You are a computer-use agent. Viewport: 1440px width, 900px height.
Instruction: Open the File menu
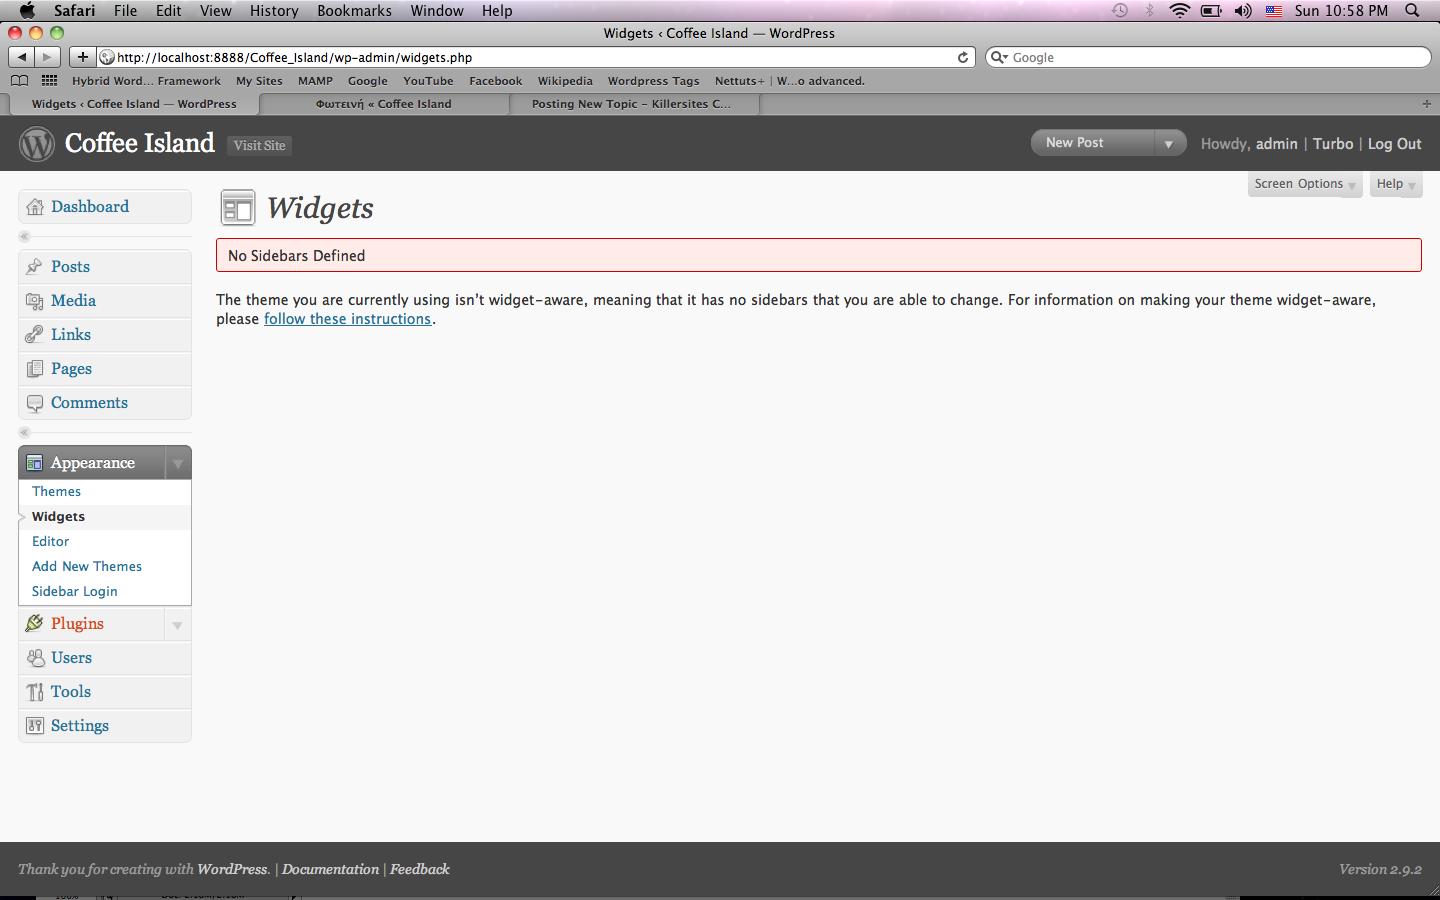(126, 11)
